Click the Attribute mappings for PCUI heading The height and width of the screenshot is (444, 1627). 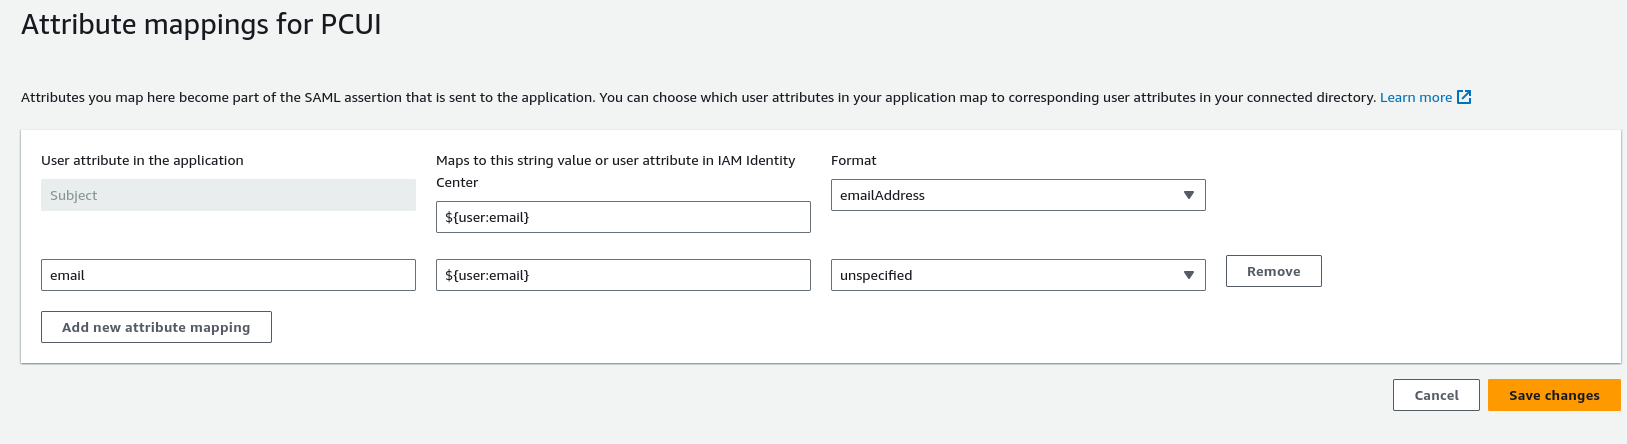pos(201,24)
